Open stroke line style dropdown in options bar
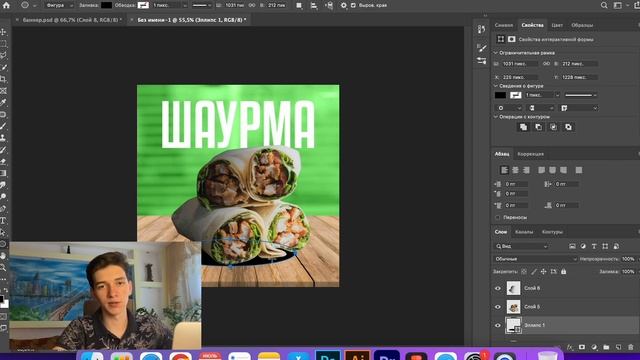 pyautogui.click(x=202, y=5)
